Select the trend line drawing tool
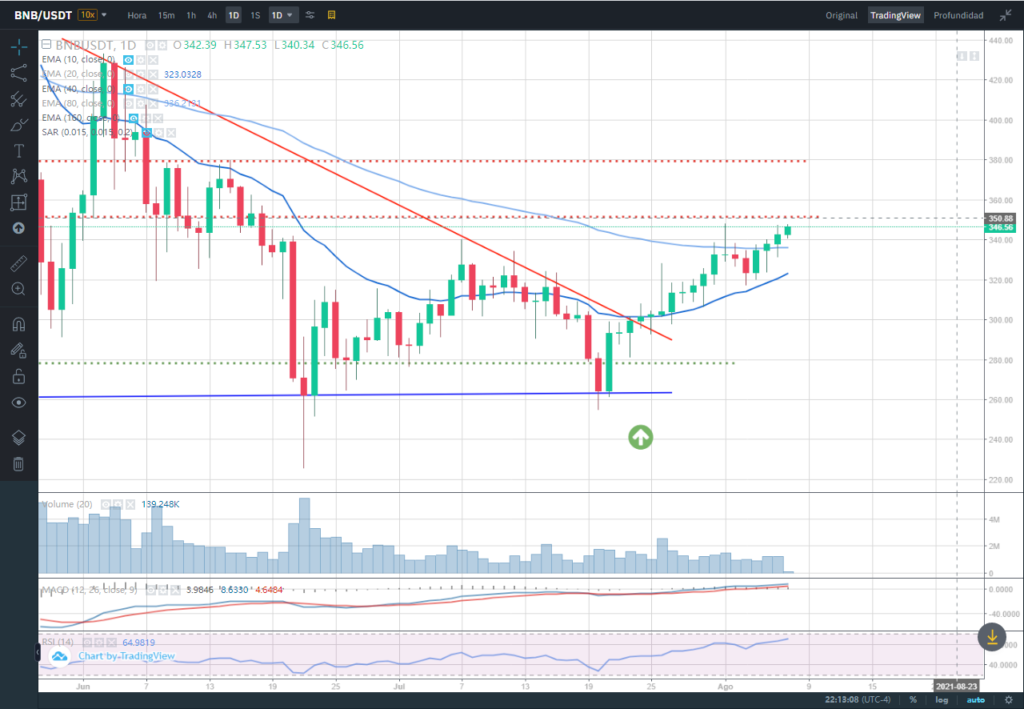The height and width of the screenshot is (709, 1024). click(x=18, y=72)
